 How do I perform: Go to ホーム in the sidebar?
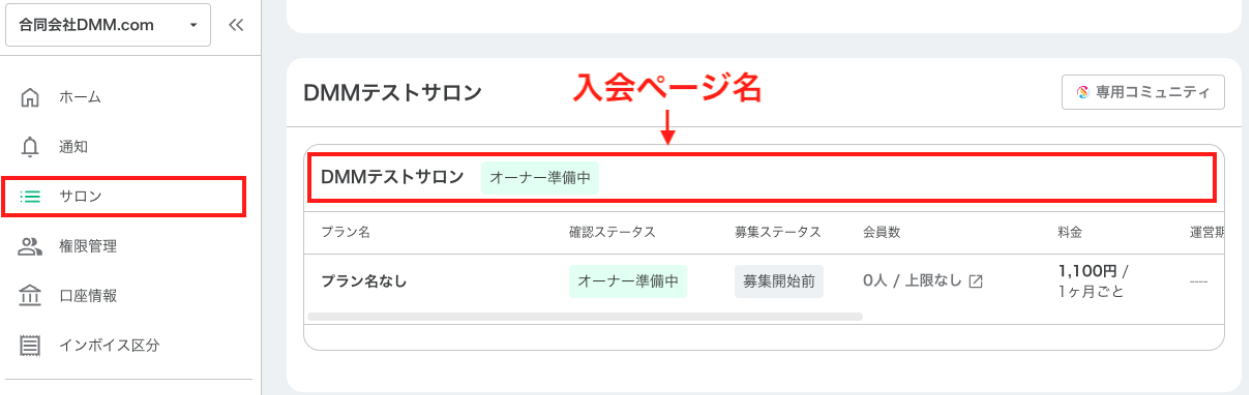80,97
